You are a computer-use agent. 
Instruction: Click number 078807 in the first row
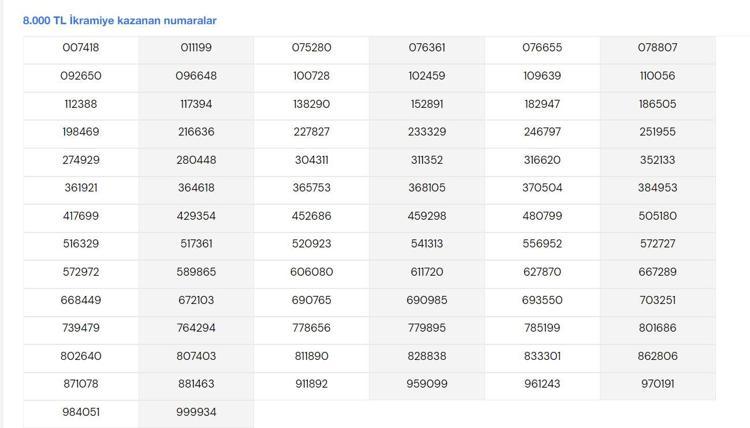click(658, 48)
